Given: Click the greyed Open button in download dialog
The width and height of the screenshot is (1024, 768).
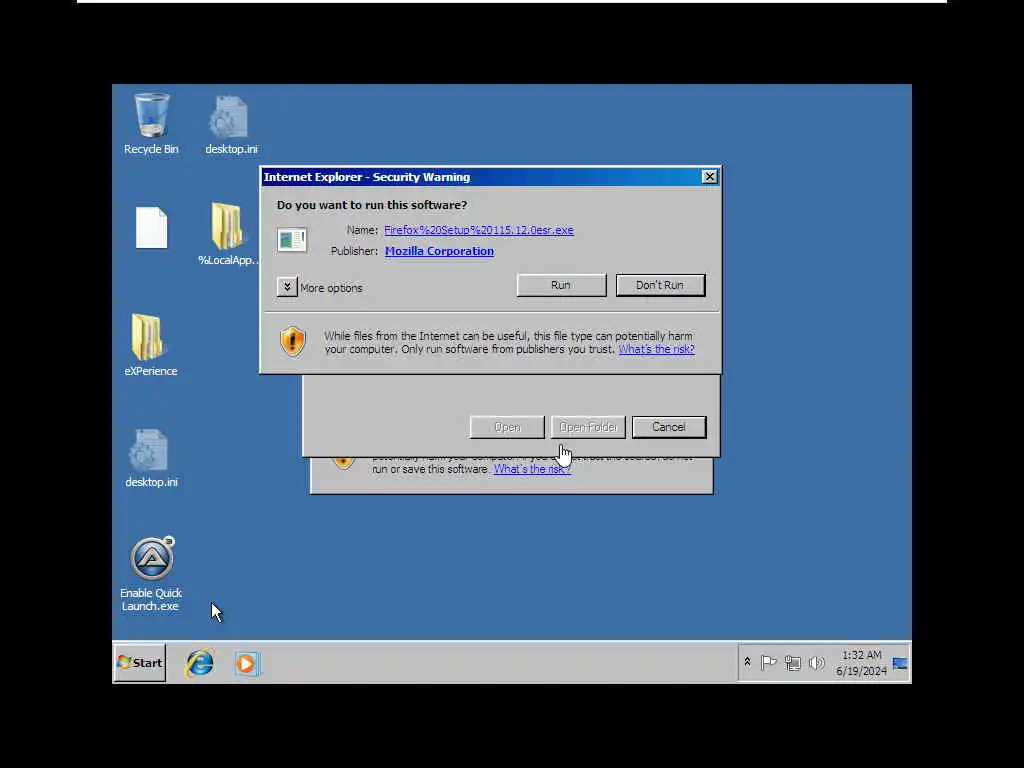Looking at the screenshot, I should click(x=507, y=427).
